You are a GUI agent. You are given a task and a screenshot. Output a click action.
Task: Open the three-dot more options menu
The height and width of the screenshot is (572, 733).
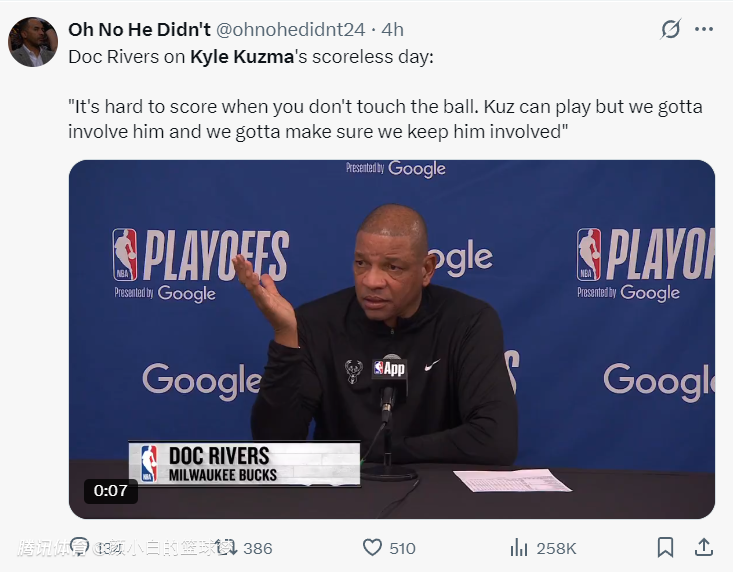pyautogui.click(x=704, y=29)
